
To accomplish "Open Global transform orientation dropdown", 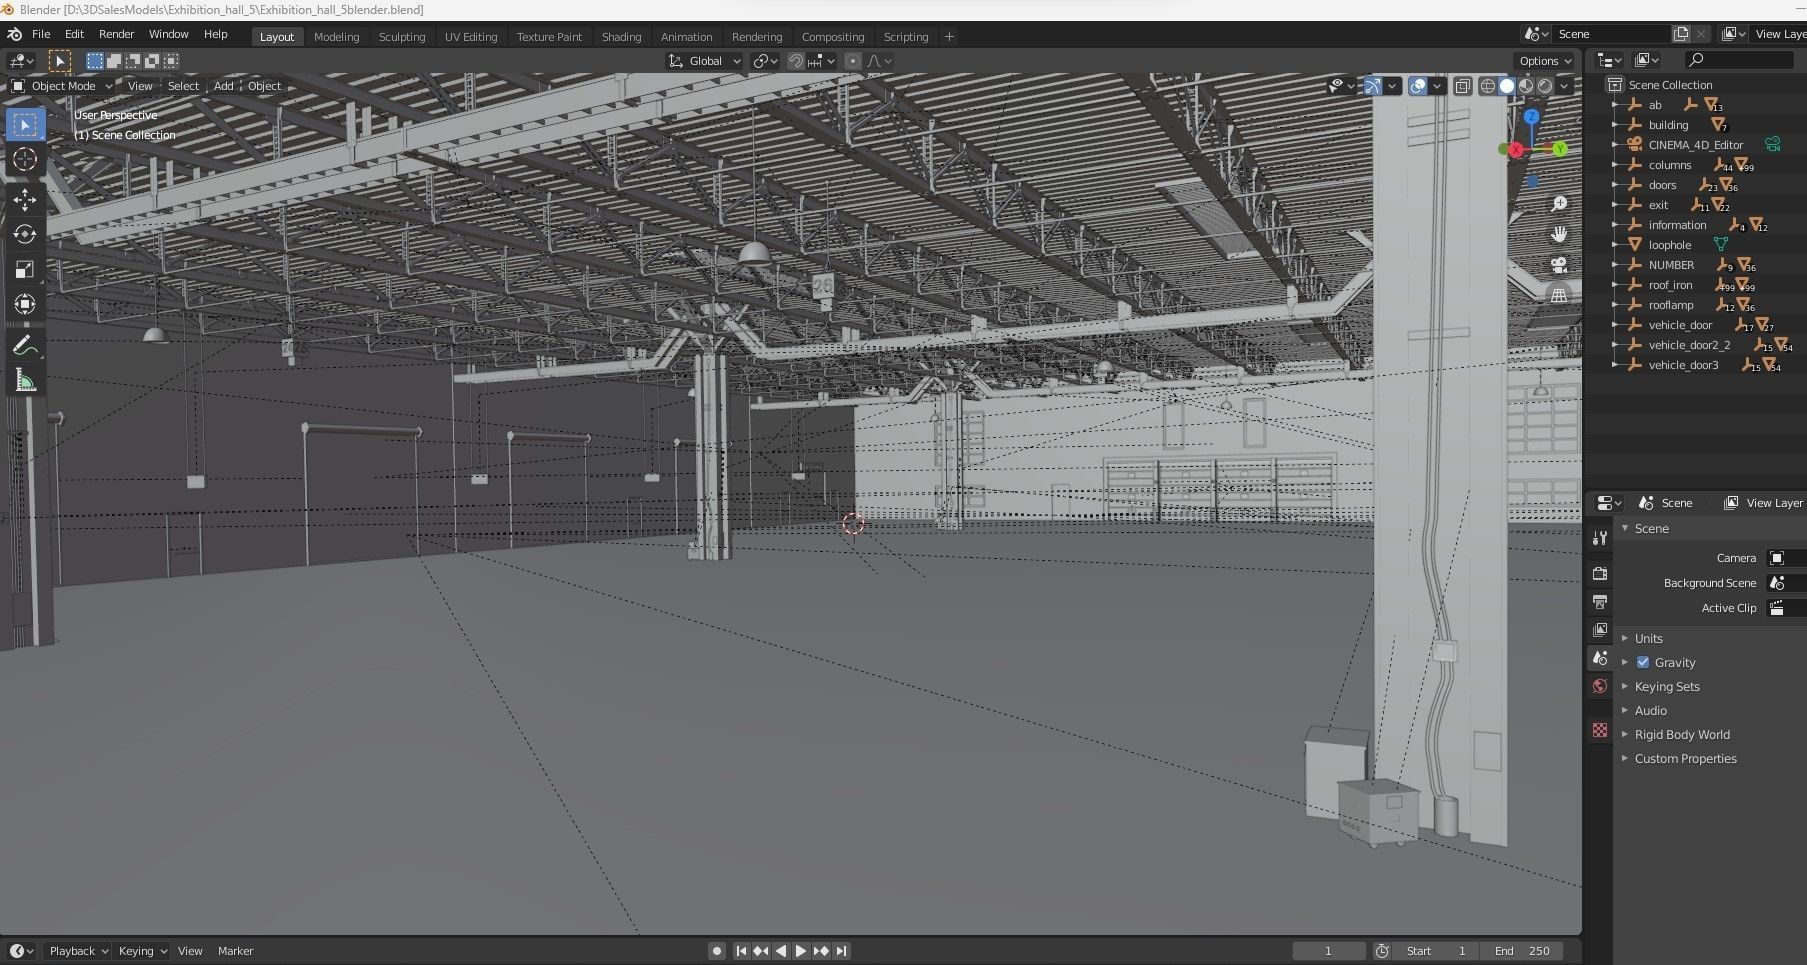I will click(x=705, y=61).
